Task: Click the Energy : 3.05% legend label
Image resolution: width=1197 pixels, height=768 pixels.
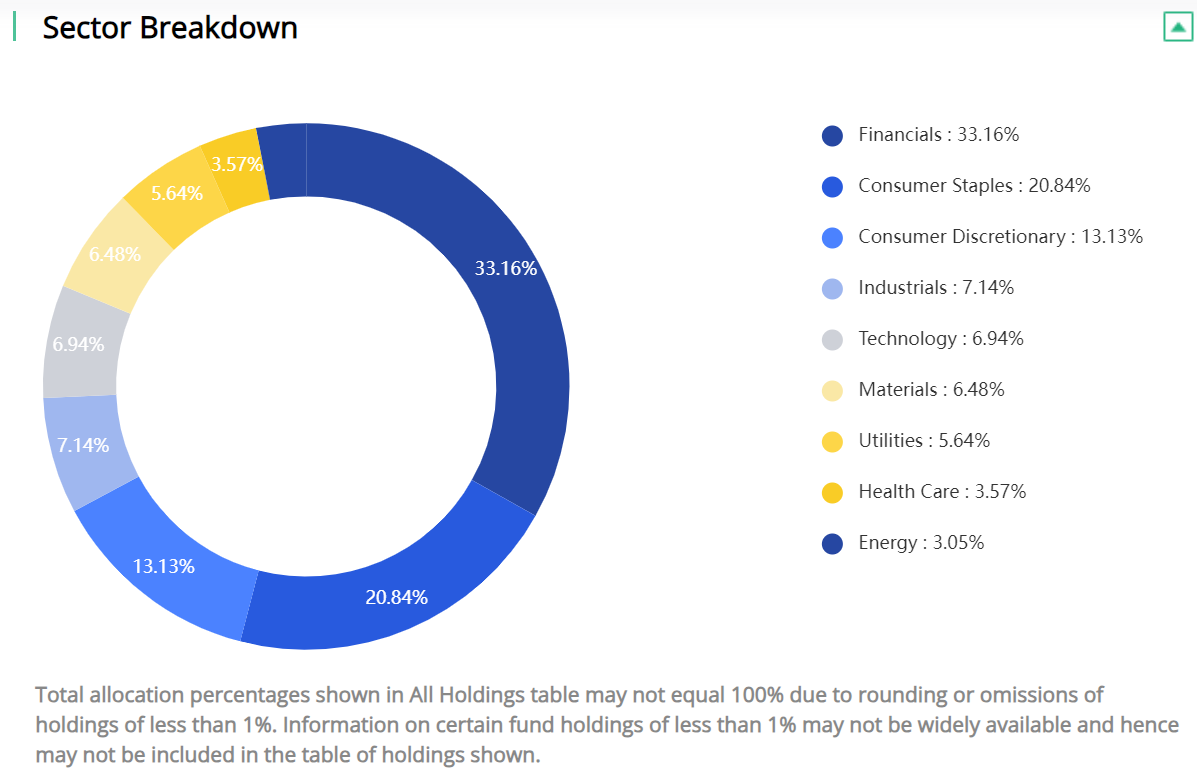Action: coord(921,543)
